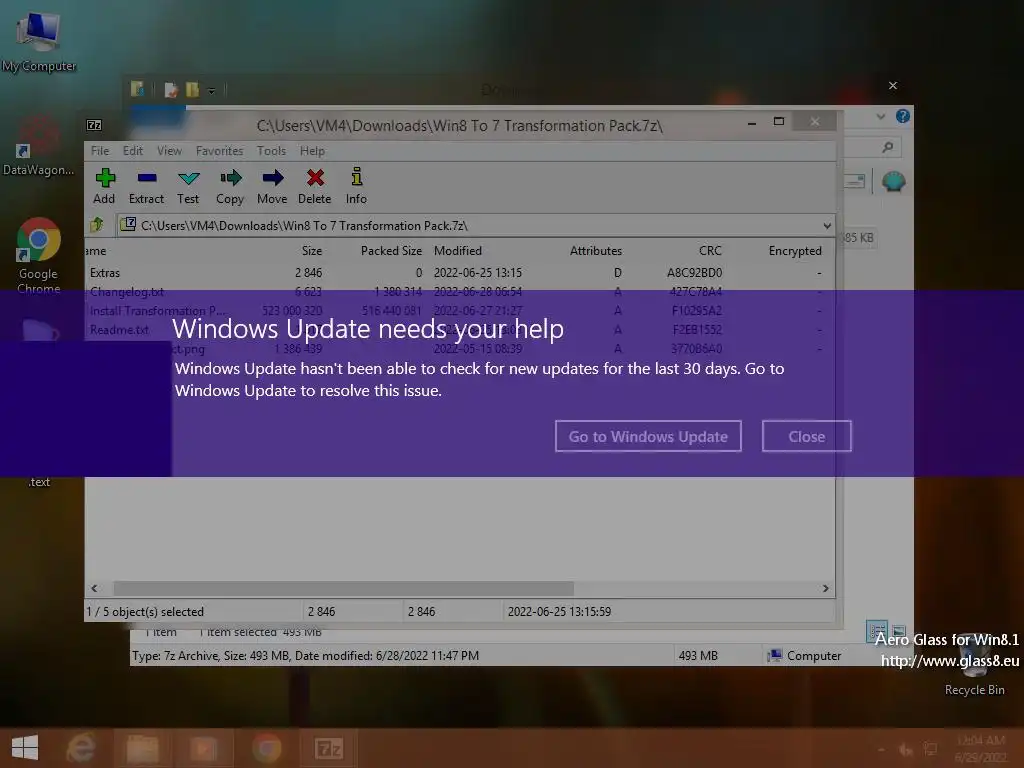Screen dimensions: 1024x768
Task: Run Test on the archive
Action: pyautogui.click(x=188, y=186)
